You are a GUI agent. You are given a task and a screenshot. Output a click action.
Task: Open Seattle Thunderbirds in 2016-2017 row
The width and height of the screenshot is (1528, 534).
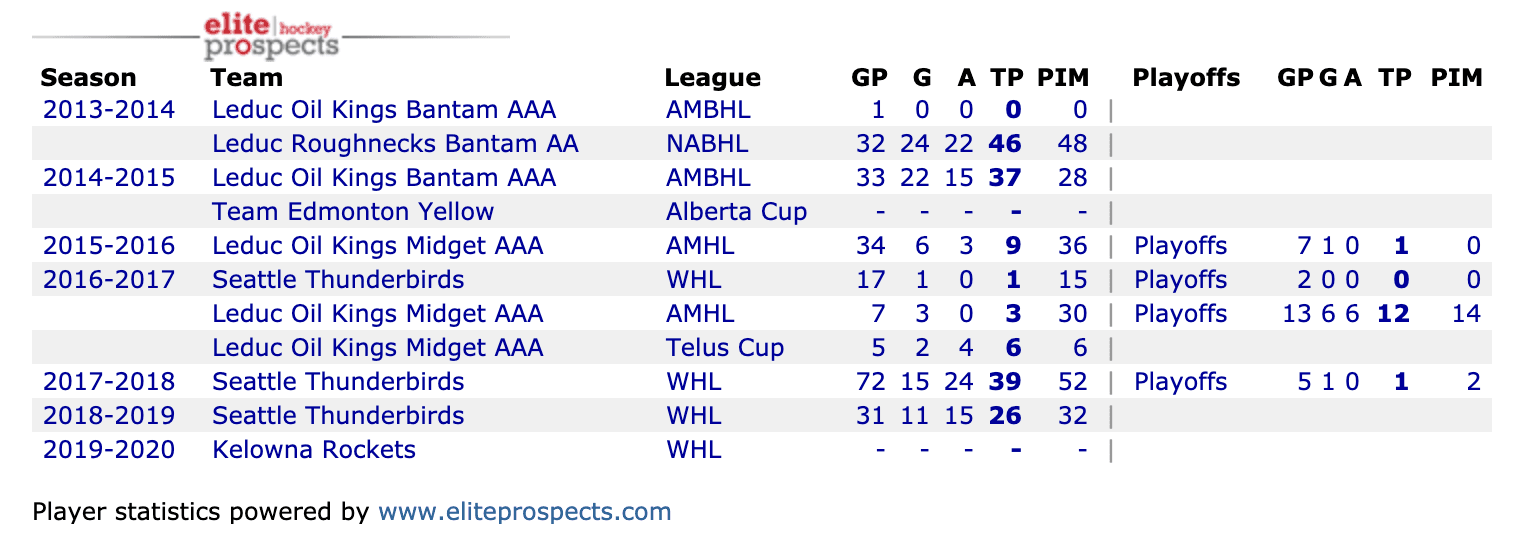338,280
